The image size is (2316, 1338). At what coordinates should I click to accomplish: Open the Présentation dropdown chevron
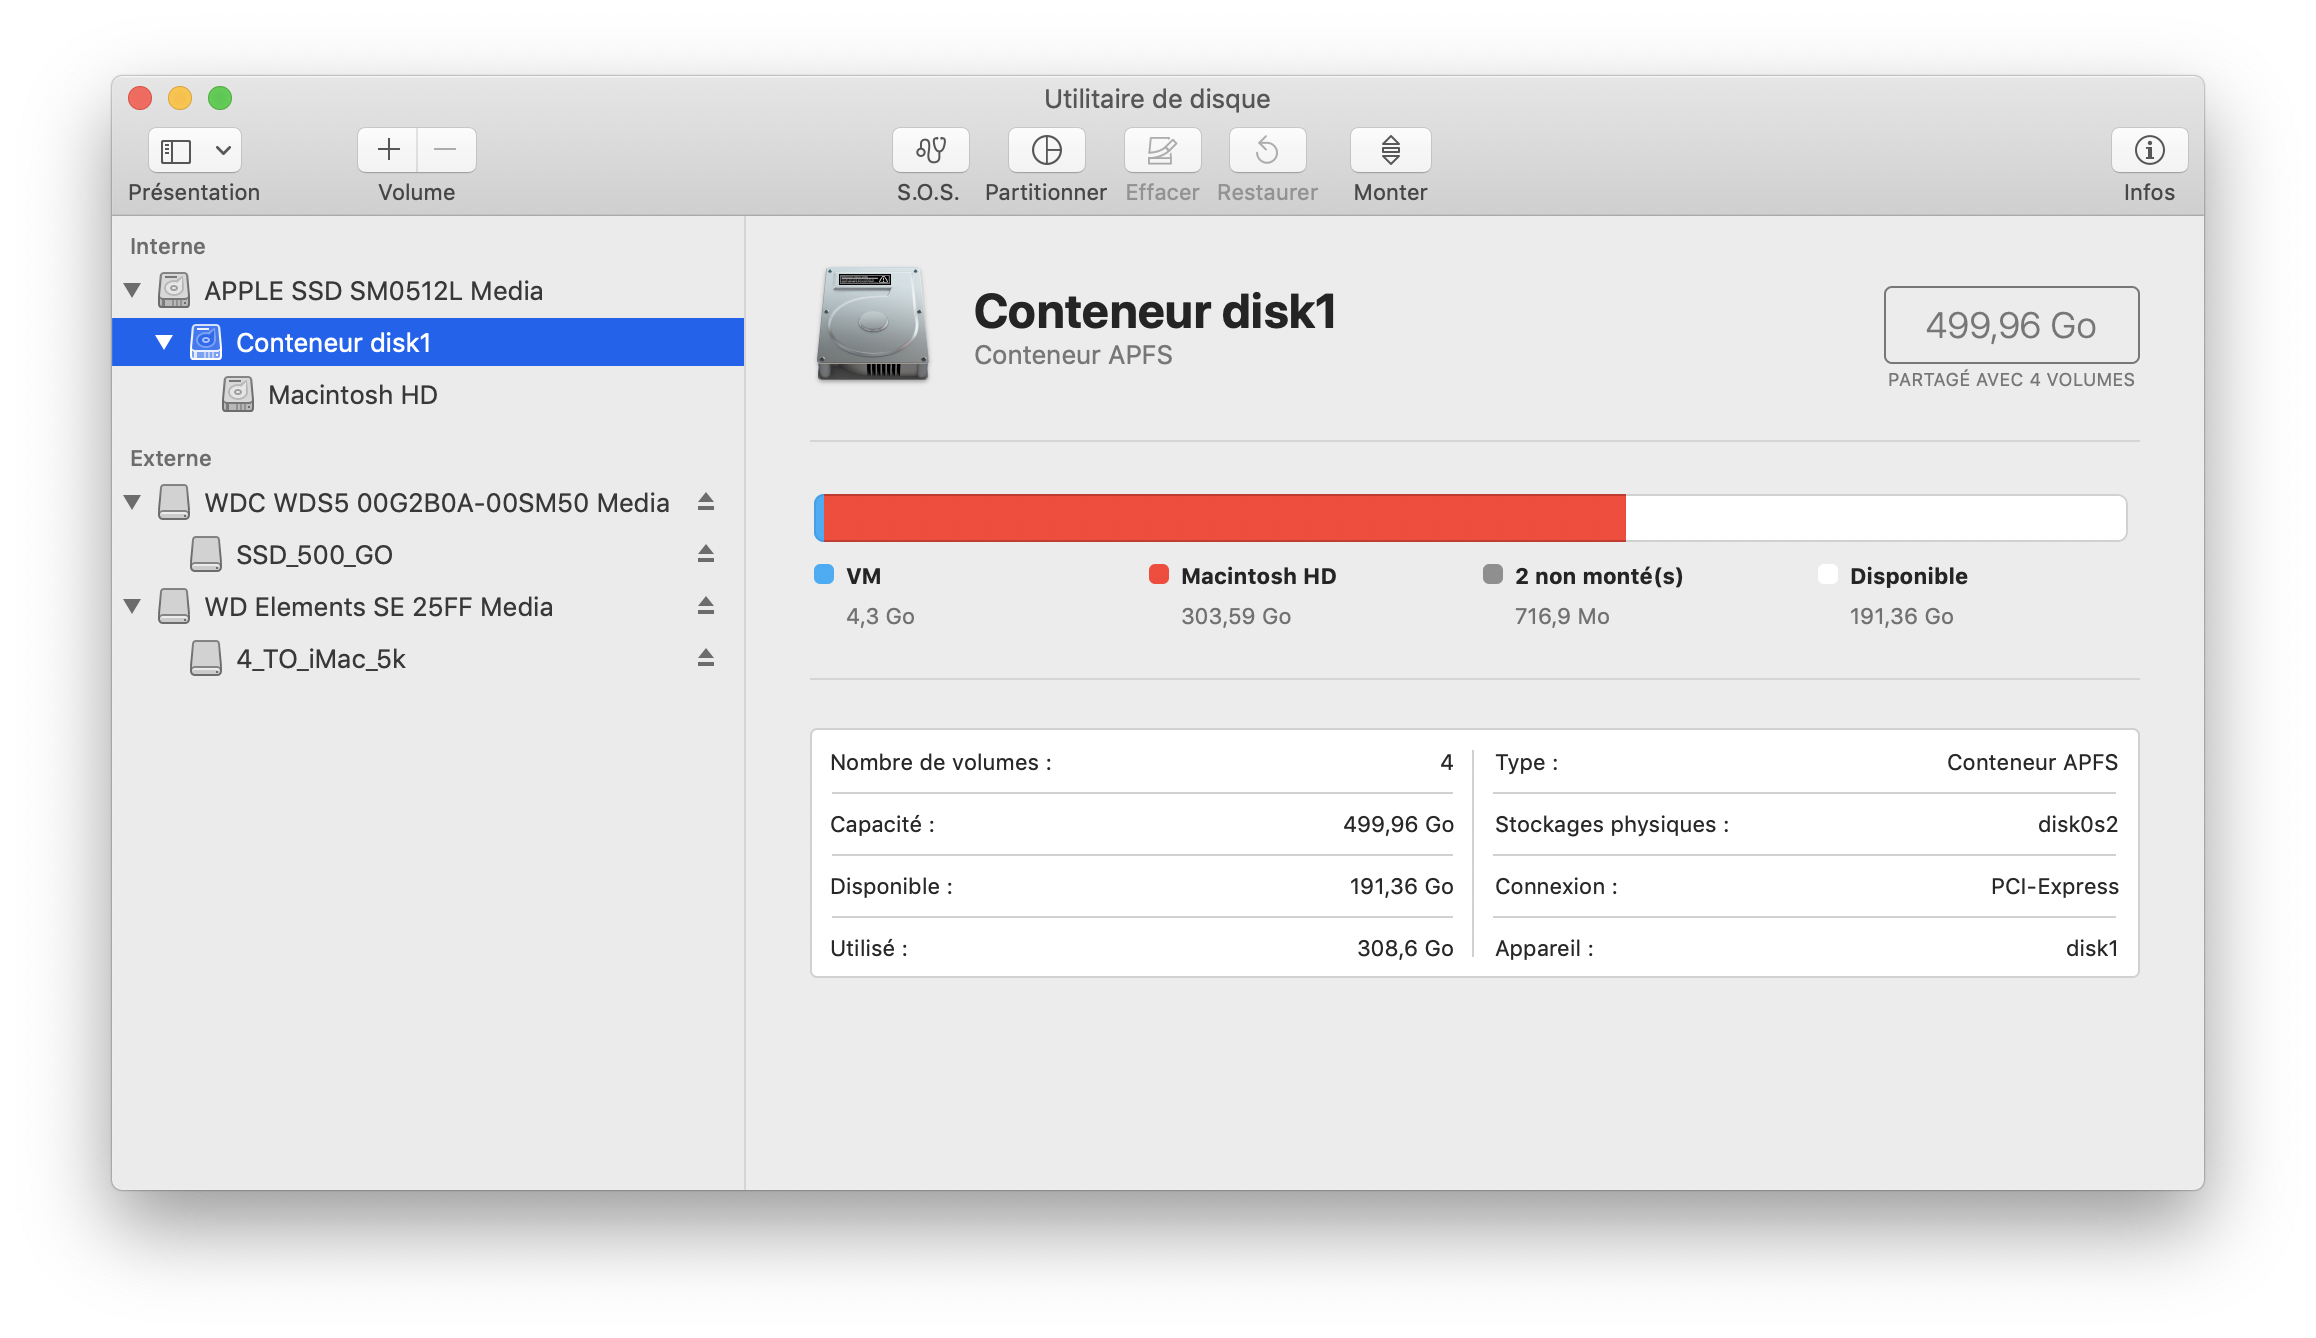click(x=223, y=150)
